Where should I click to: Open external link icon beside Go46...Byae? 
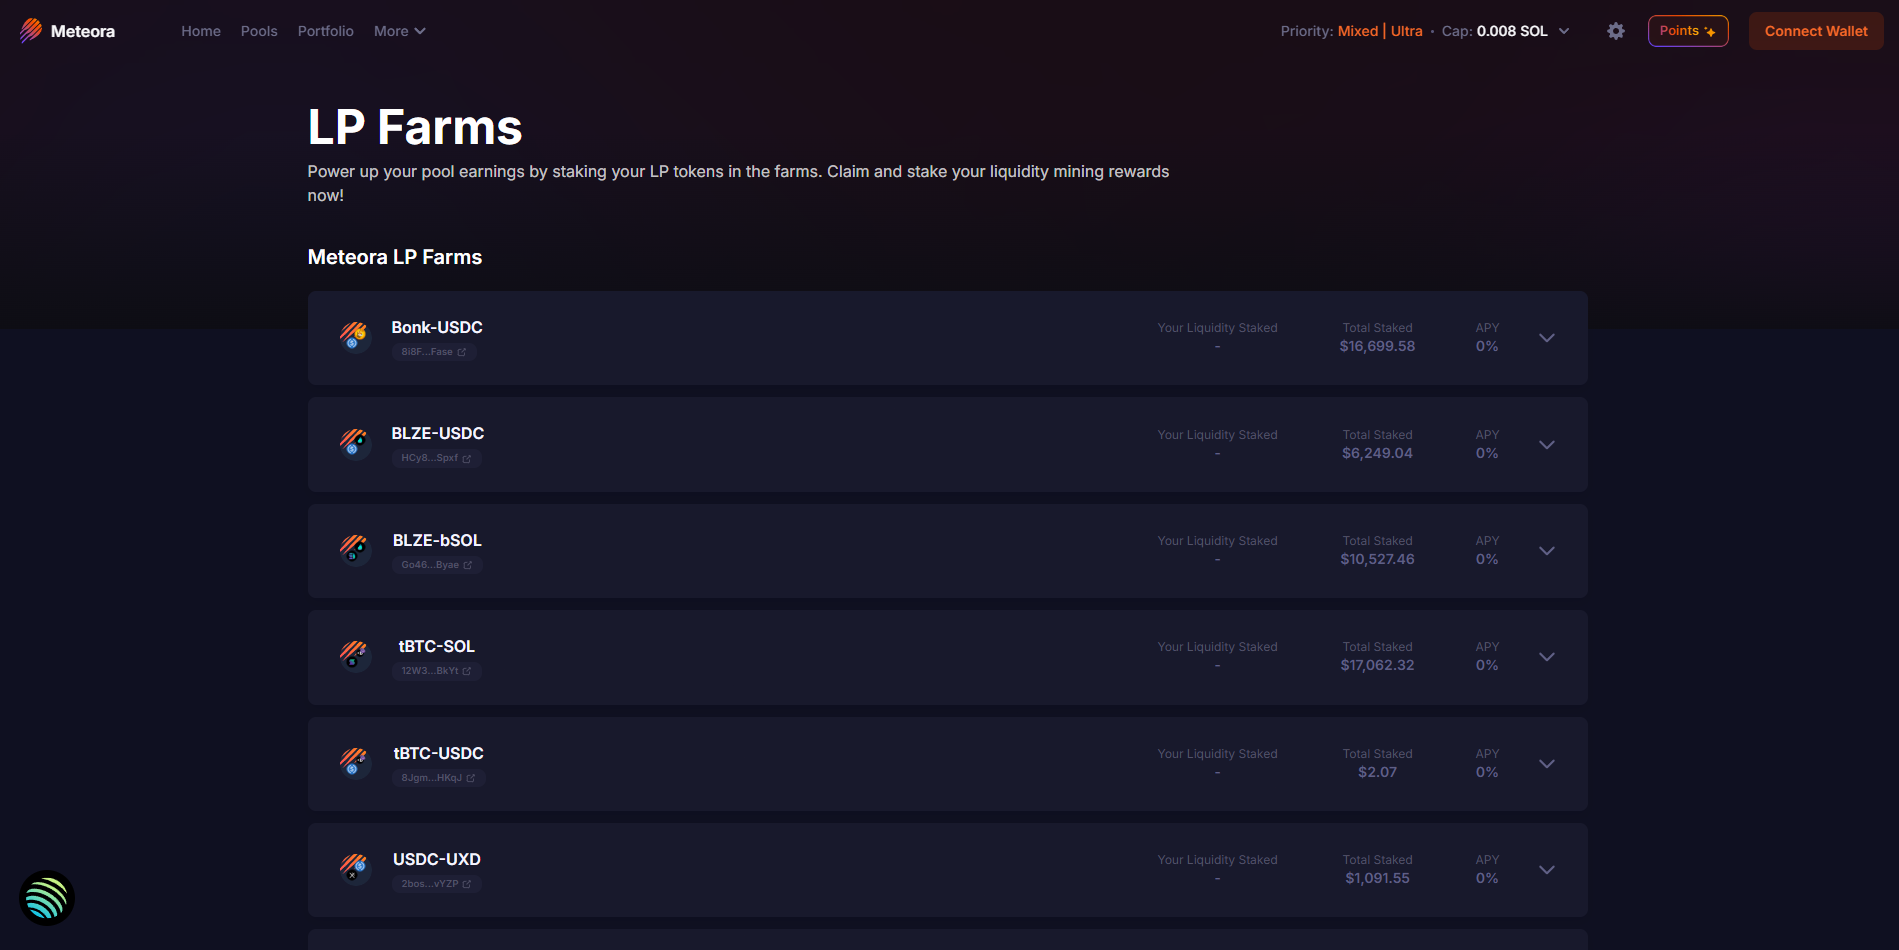pos(468,565)
